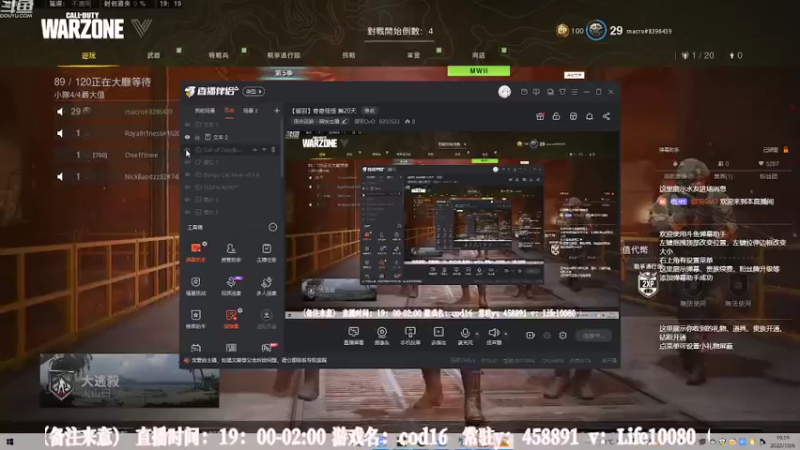Click the 麦克风 microphone icon

(465, 335)
